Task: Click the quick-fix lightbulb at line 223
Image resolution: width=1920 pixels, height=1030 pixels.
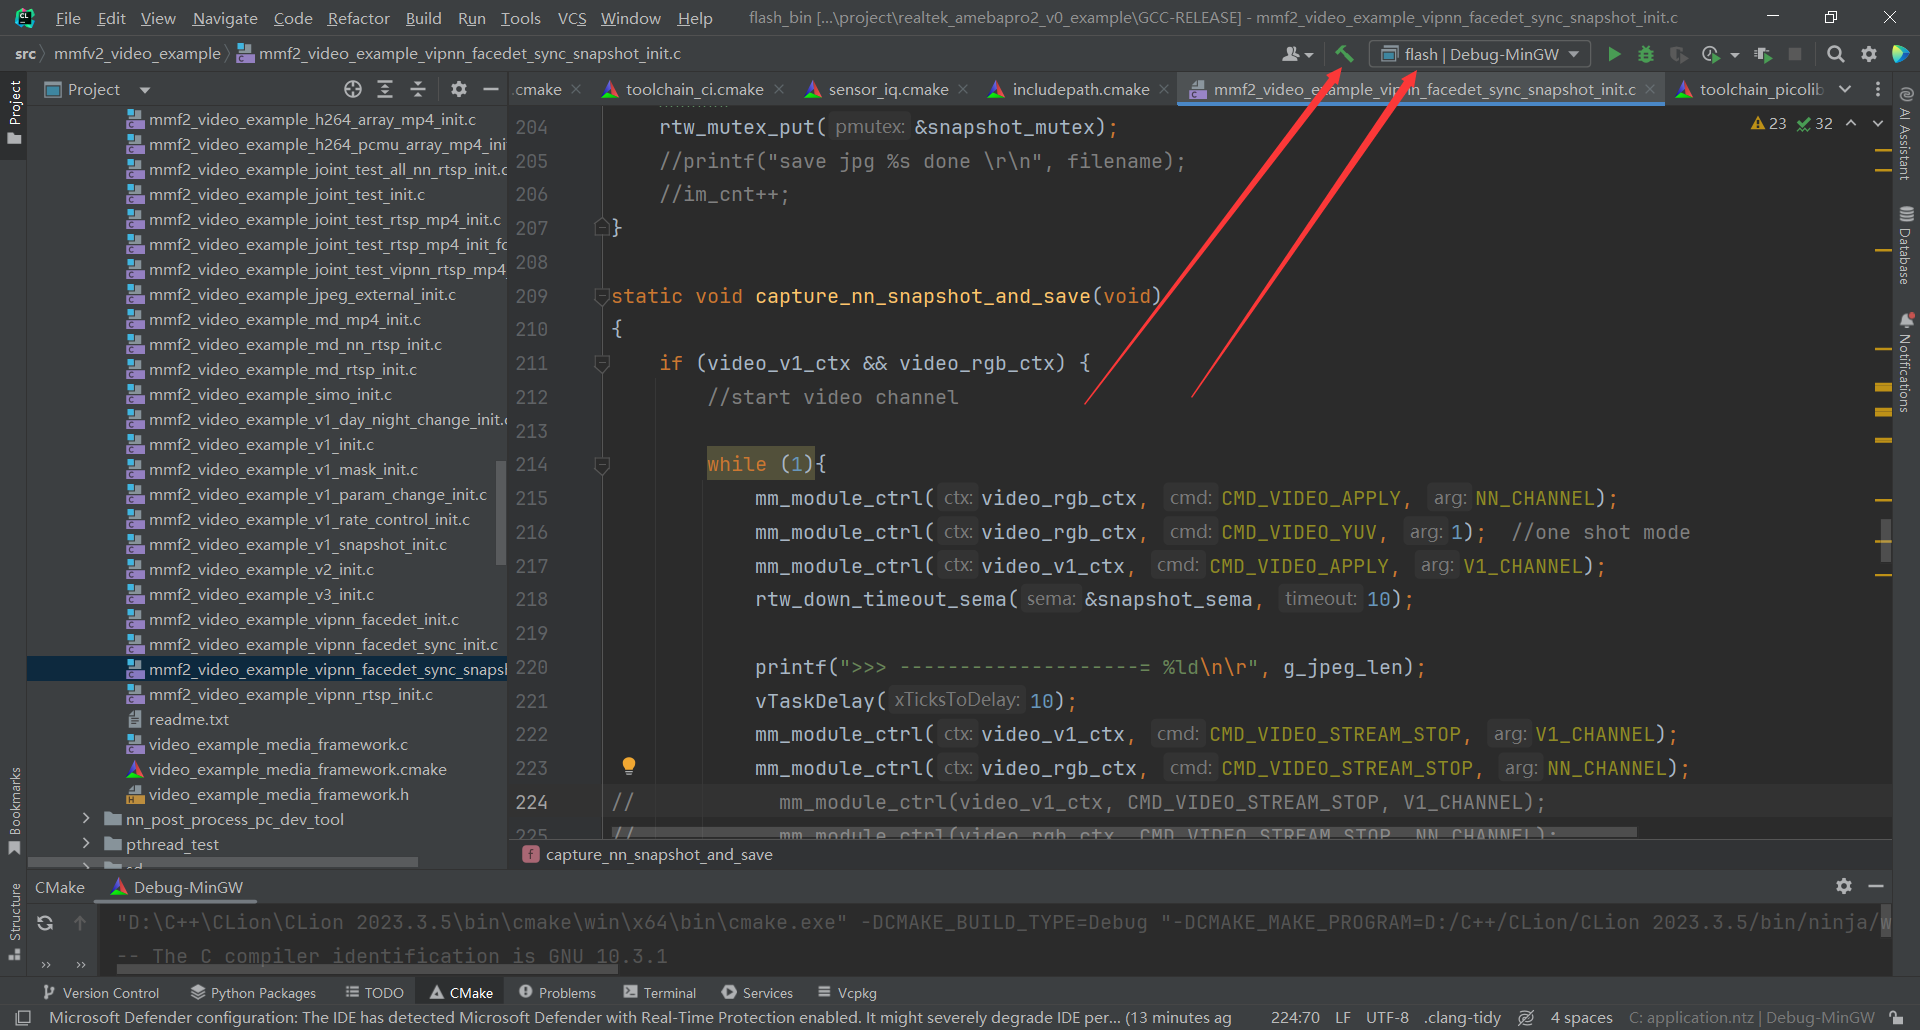Action: click(x=629, y=766)
